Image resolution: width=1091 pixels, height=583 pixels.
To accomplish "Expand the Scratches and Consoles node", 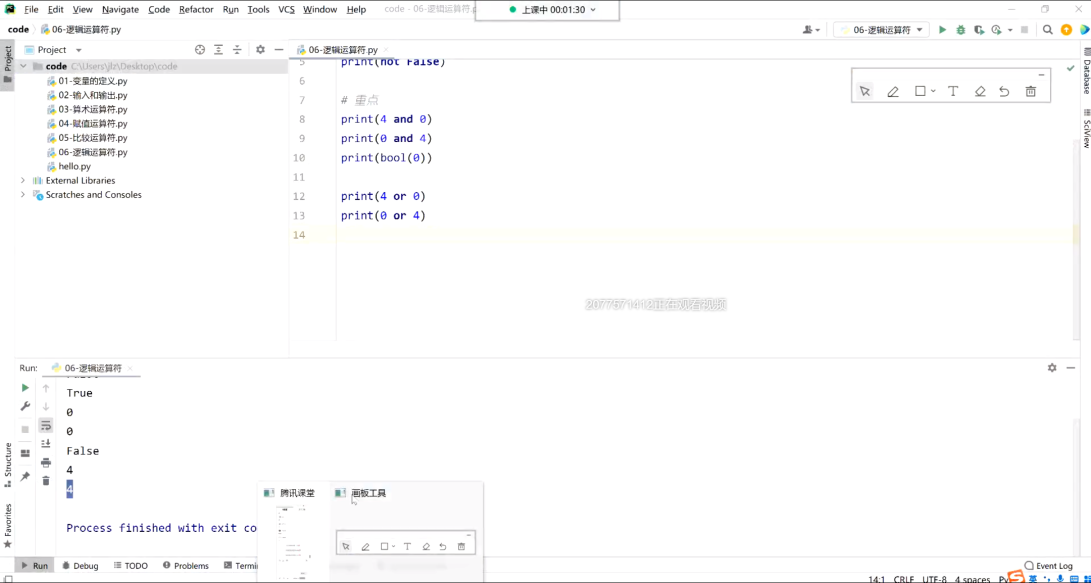I will 23,195.
